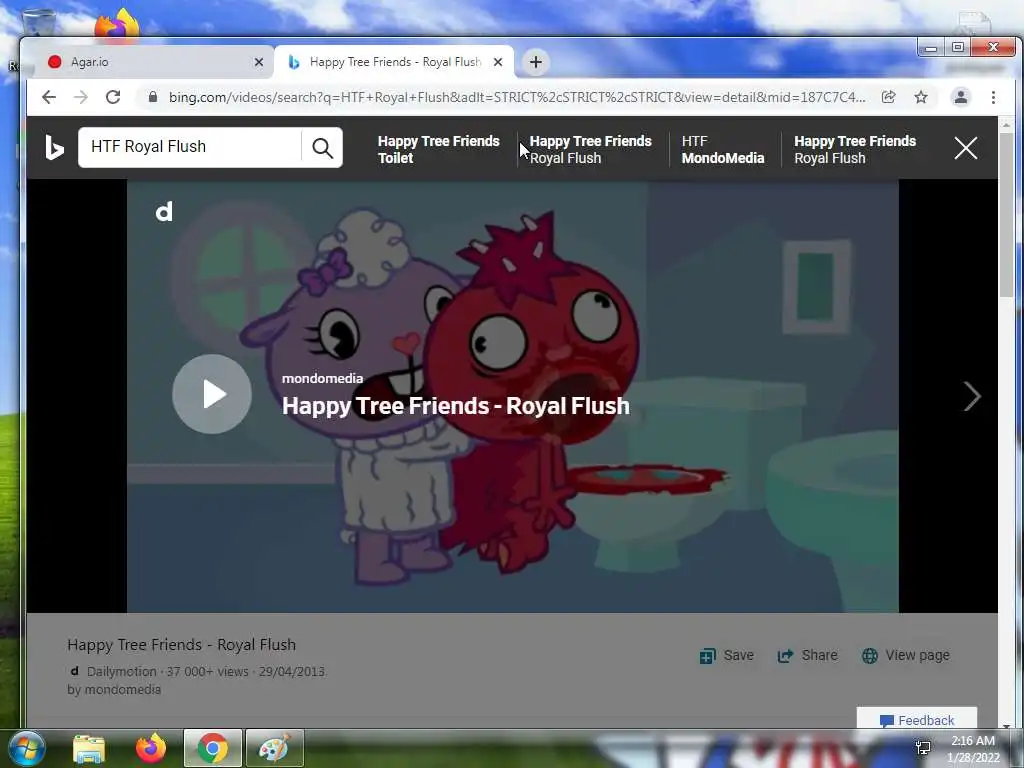
Task: Close the Happy Tree Friends tab
Action: point(498,62)
